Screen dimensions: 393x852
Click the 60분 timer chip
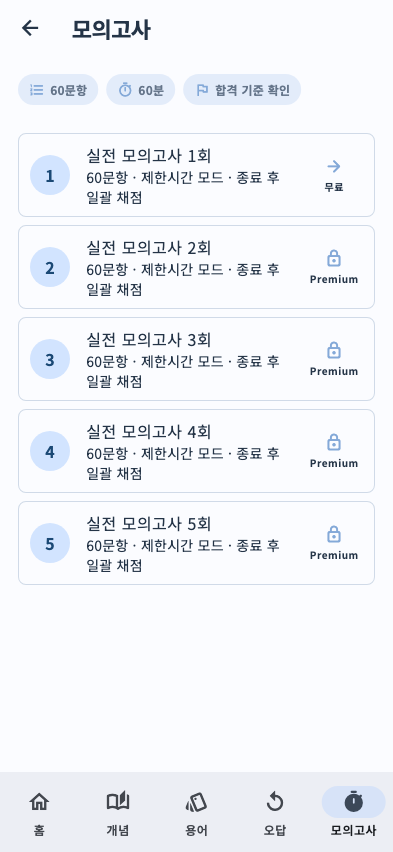[141, 90]
